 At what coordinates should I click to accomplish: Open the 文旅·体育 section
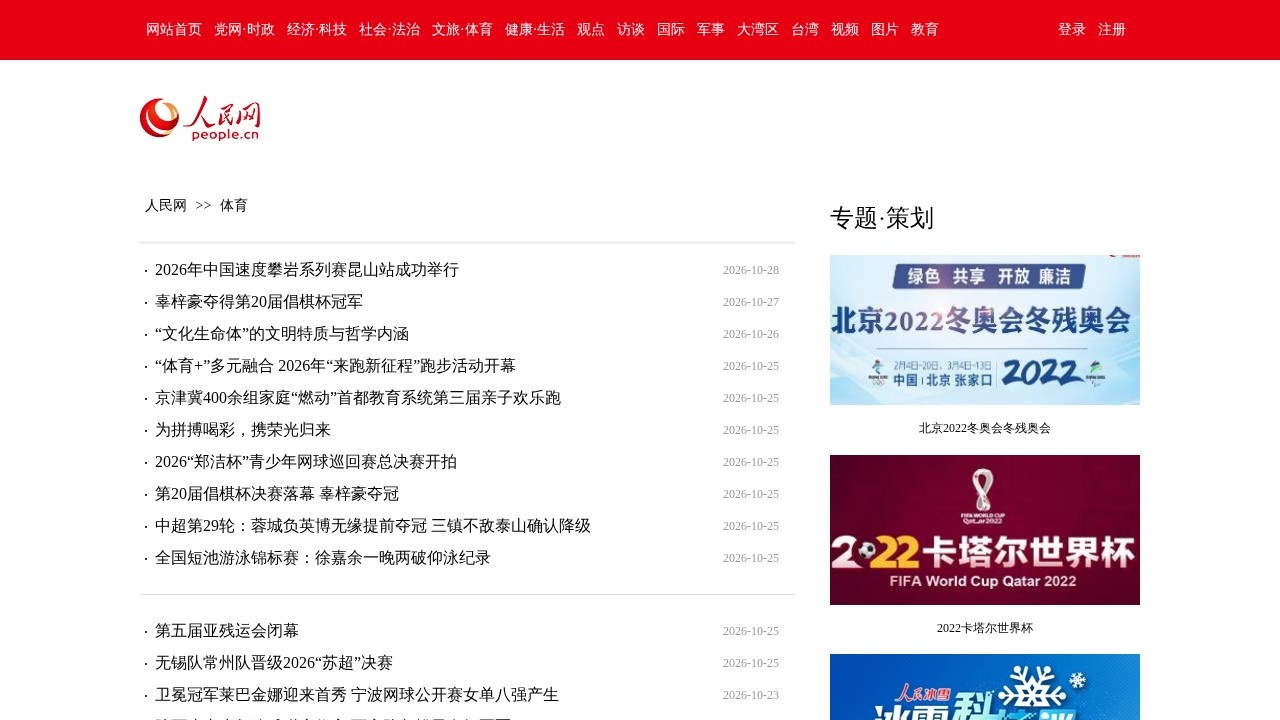462,30
